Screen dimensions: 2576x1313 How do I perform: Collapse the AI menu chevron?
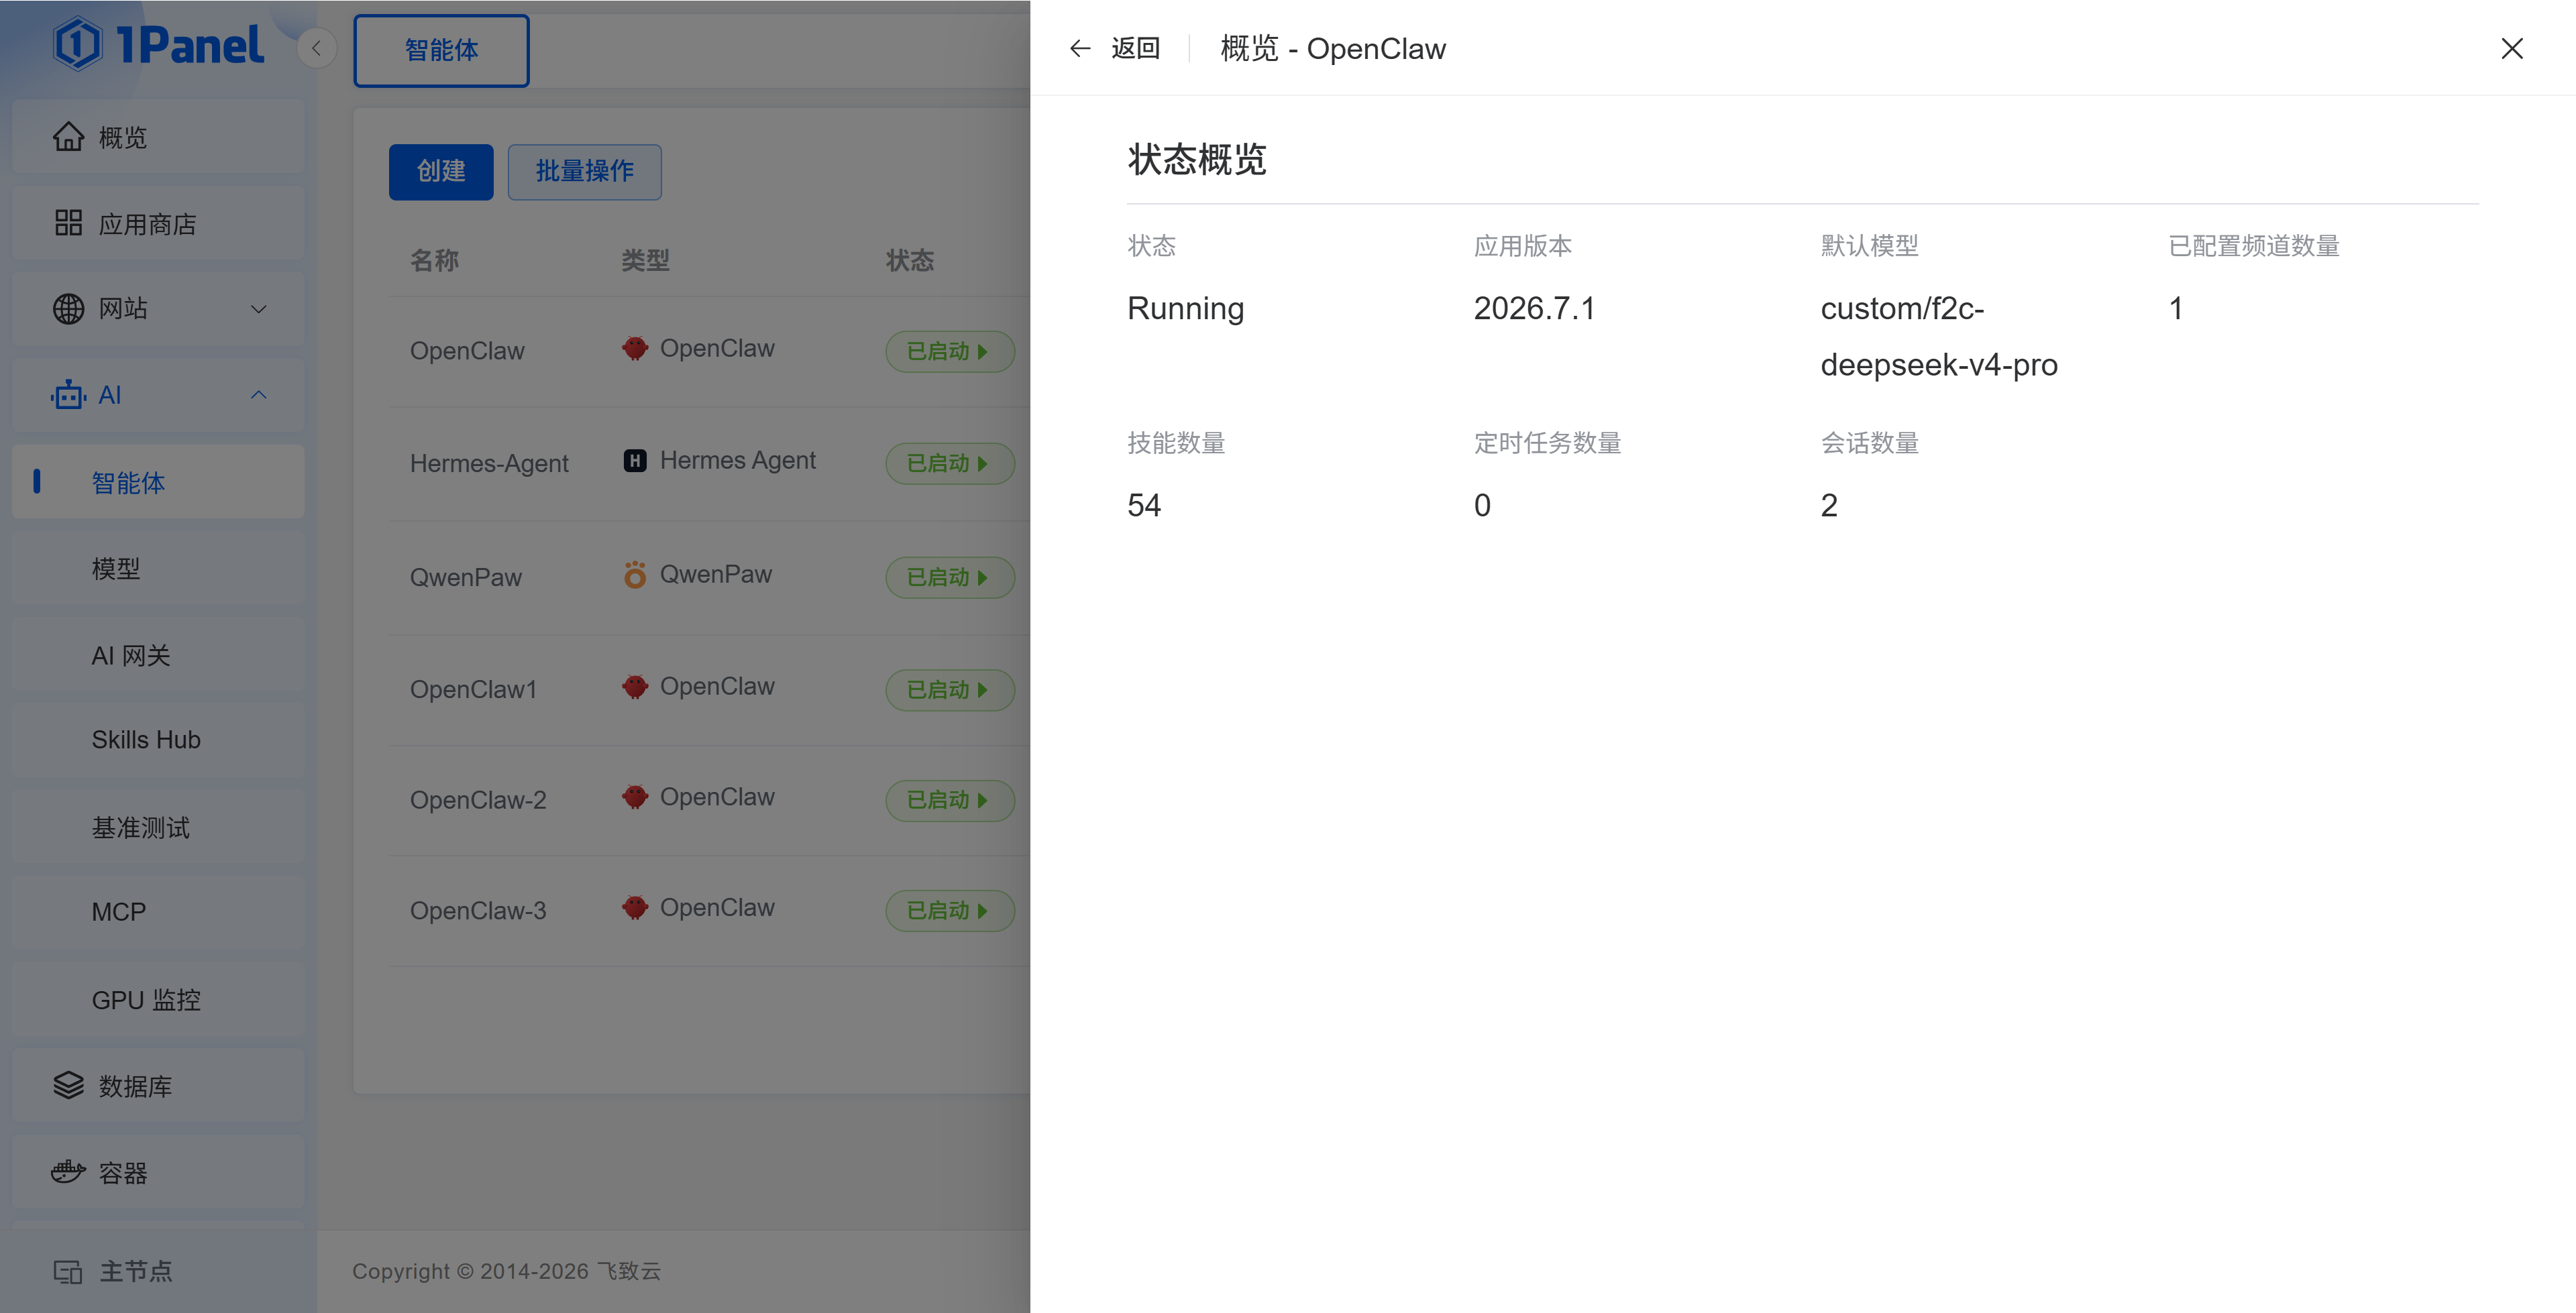tap(259, 395)
